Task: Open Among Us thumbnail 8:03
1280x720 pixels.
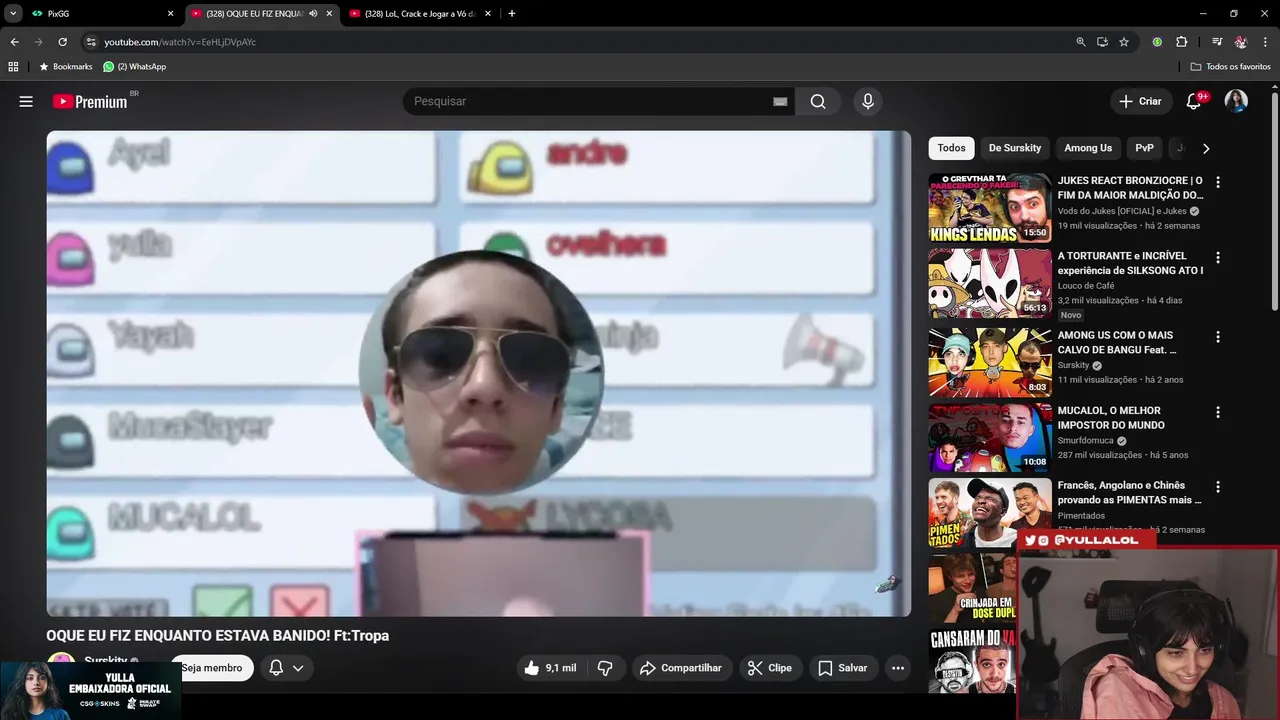Action: click(x=990, y=362)
